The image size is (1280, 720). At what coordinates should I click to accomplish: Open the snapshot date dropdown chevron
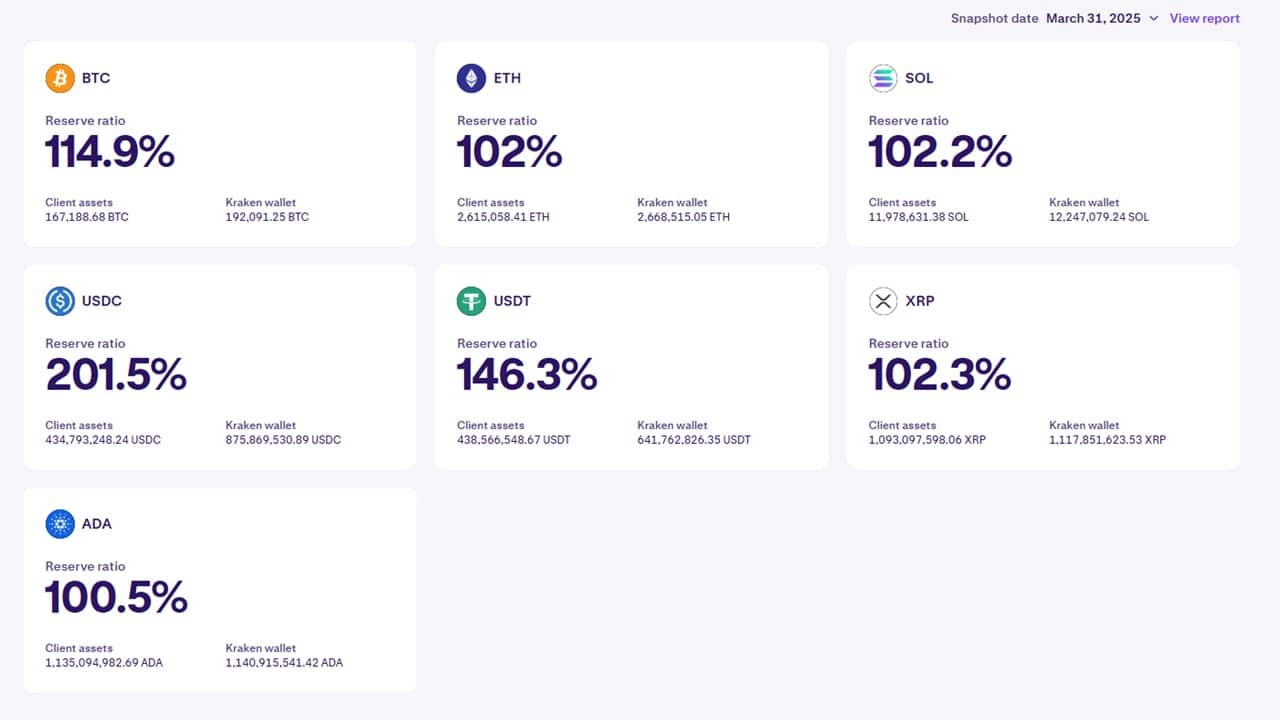coord(1153,18)
